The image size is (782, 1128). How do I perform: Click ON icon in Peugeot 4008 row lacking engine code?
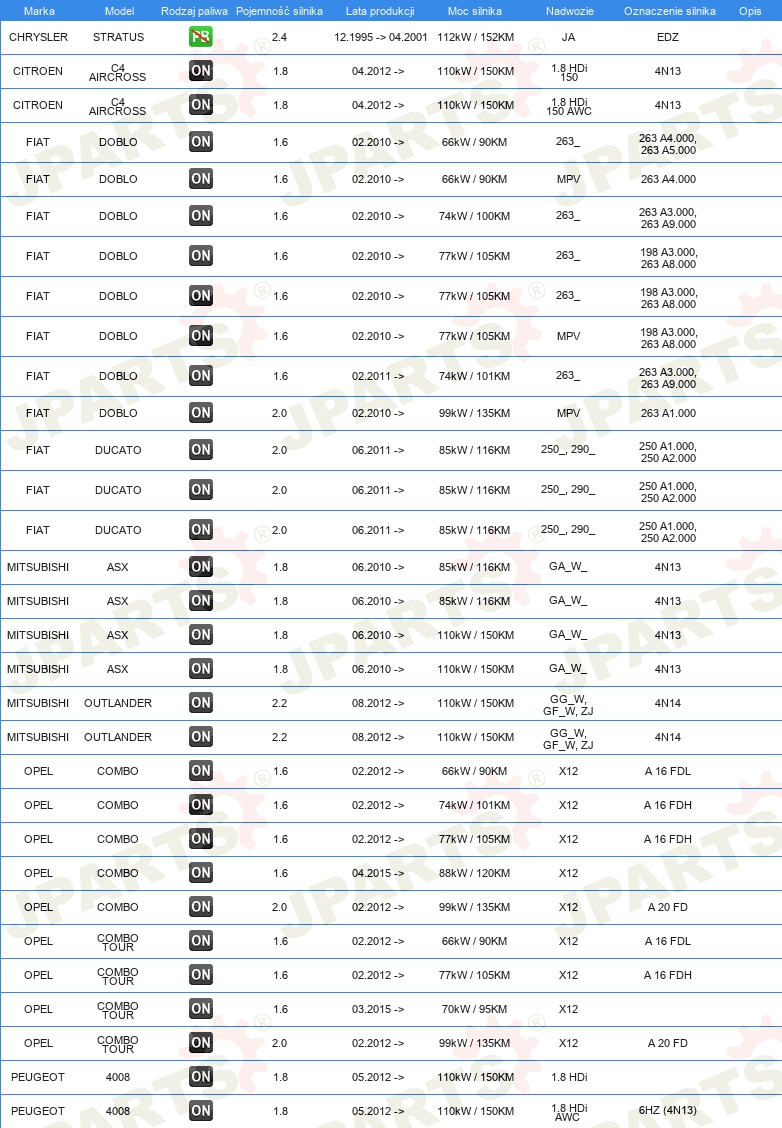(x=201, y=1077)
